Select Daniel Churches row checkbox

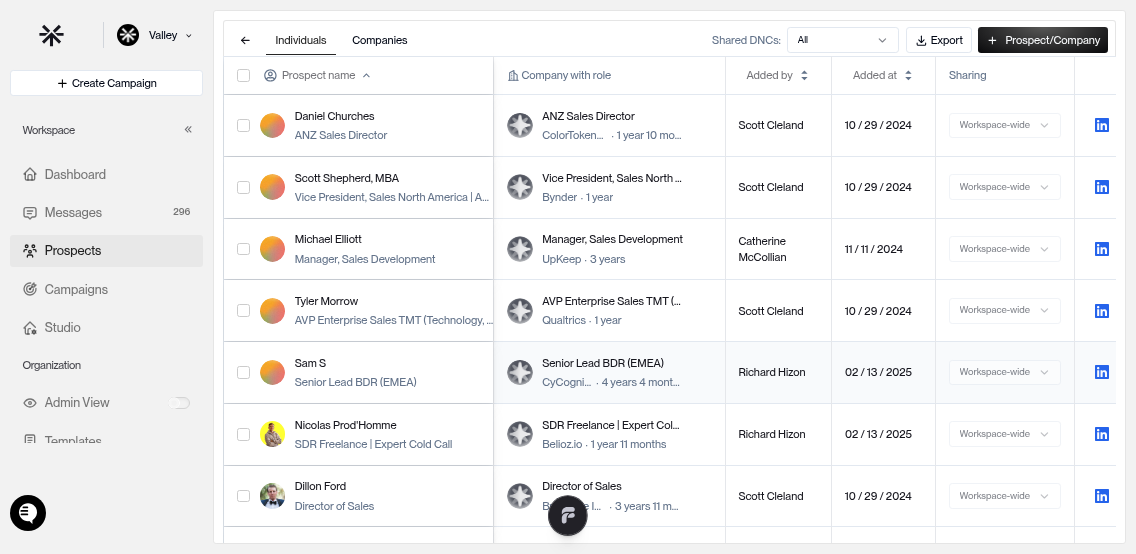tap(243, 125)
